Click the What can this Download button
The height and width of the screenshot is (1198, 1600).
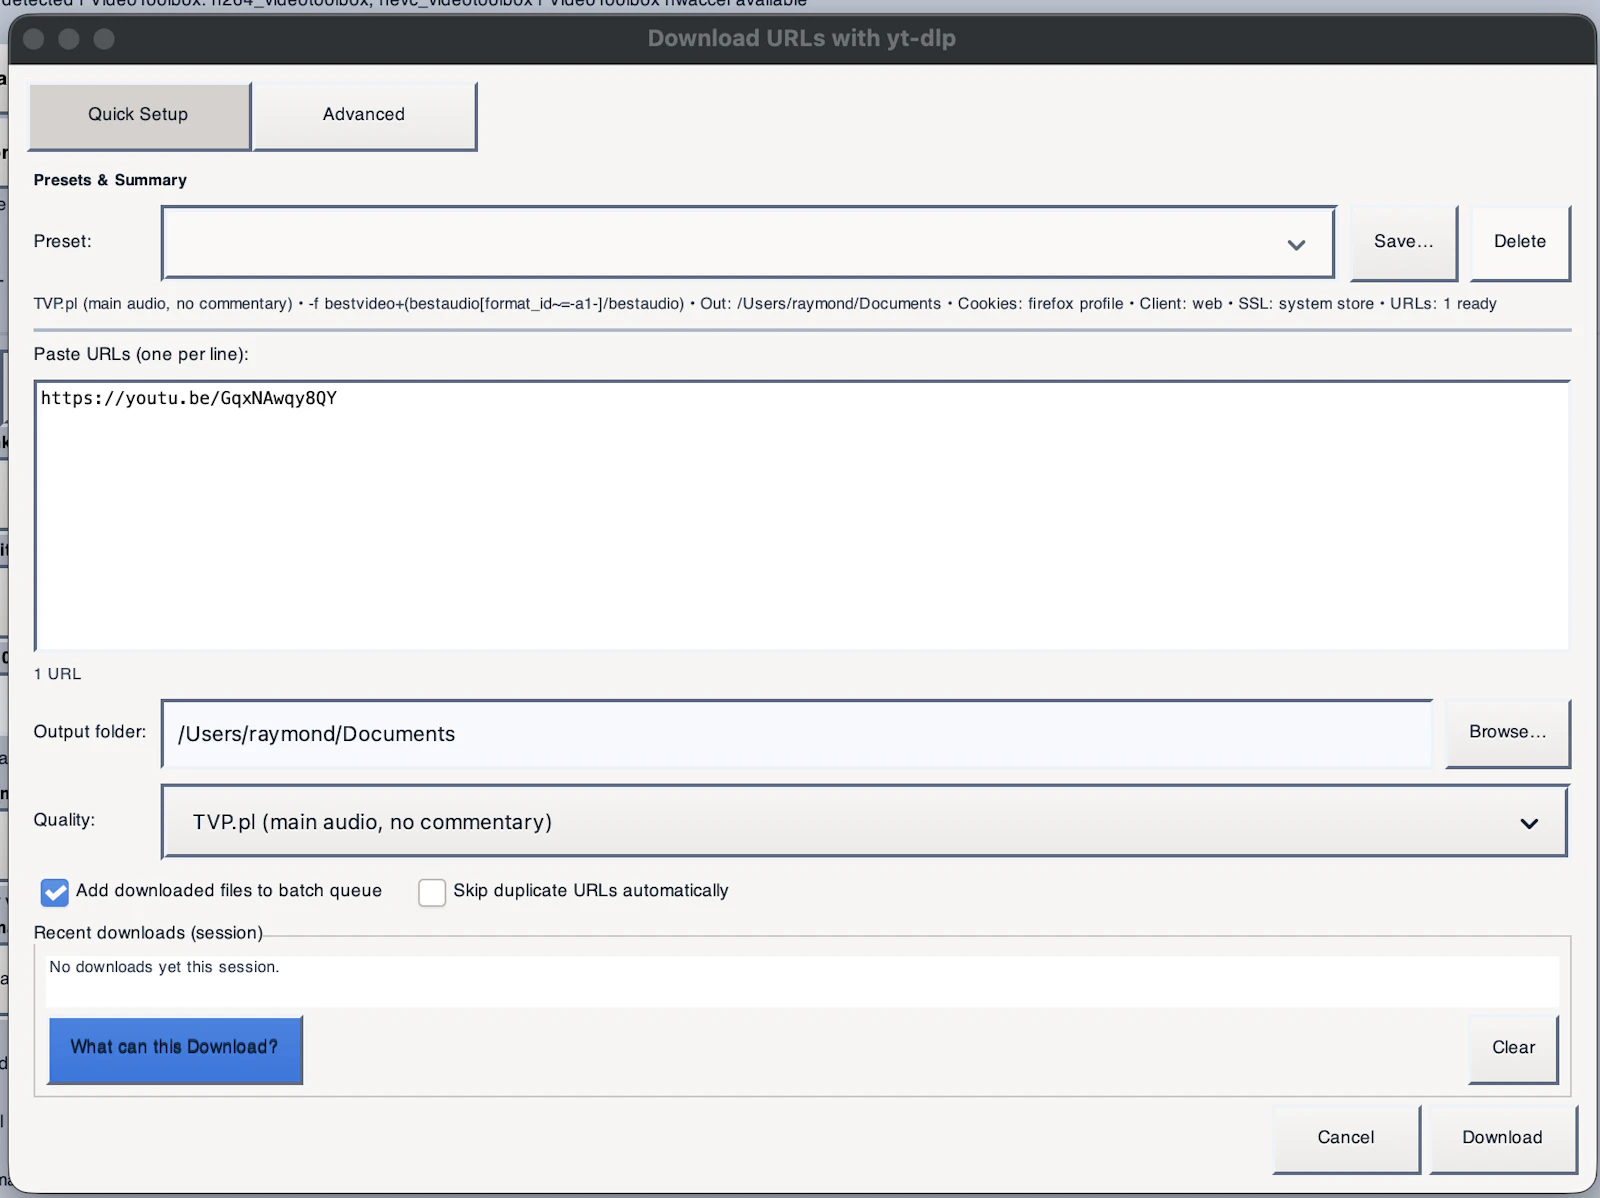click(x=175, y=1050)
